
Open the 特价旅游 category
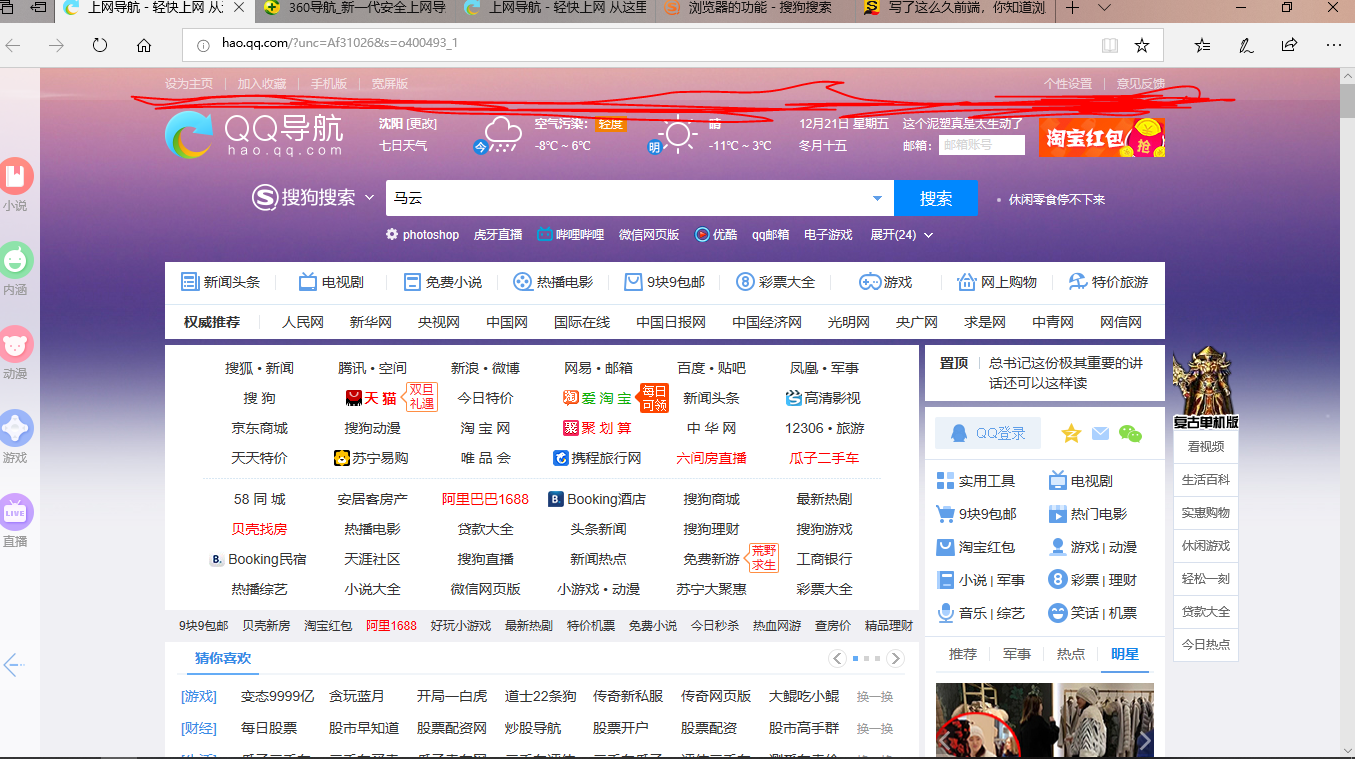[x=1108, y=282]
